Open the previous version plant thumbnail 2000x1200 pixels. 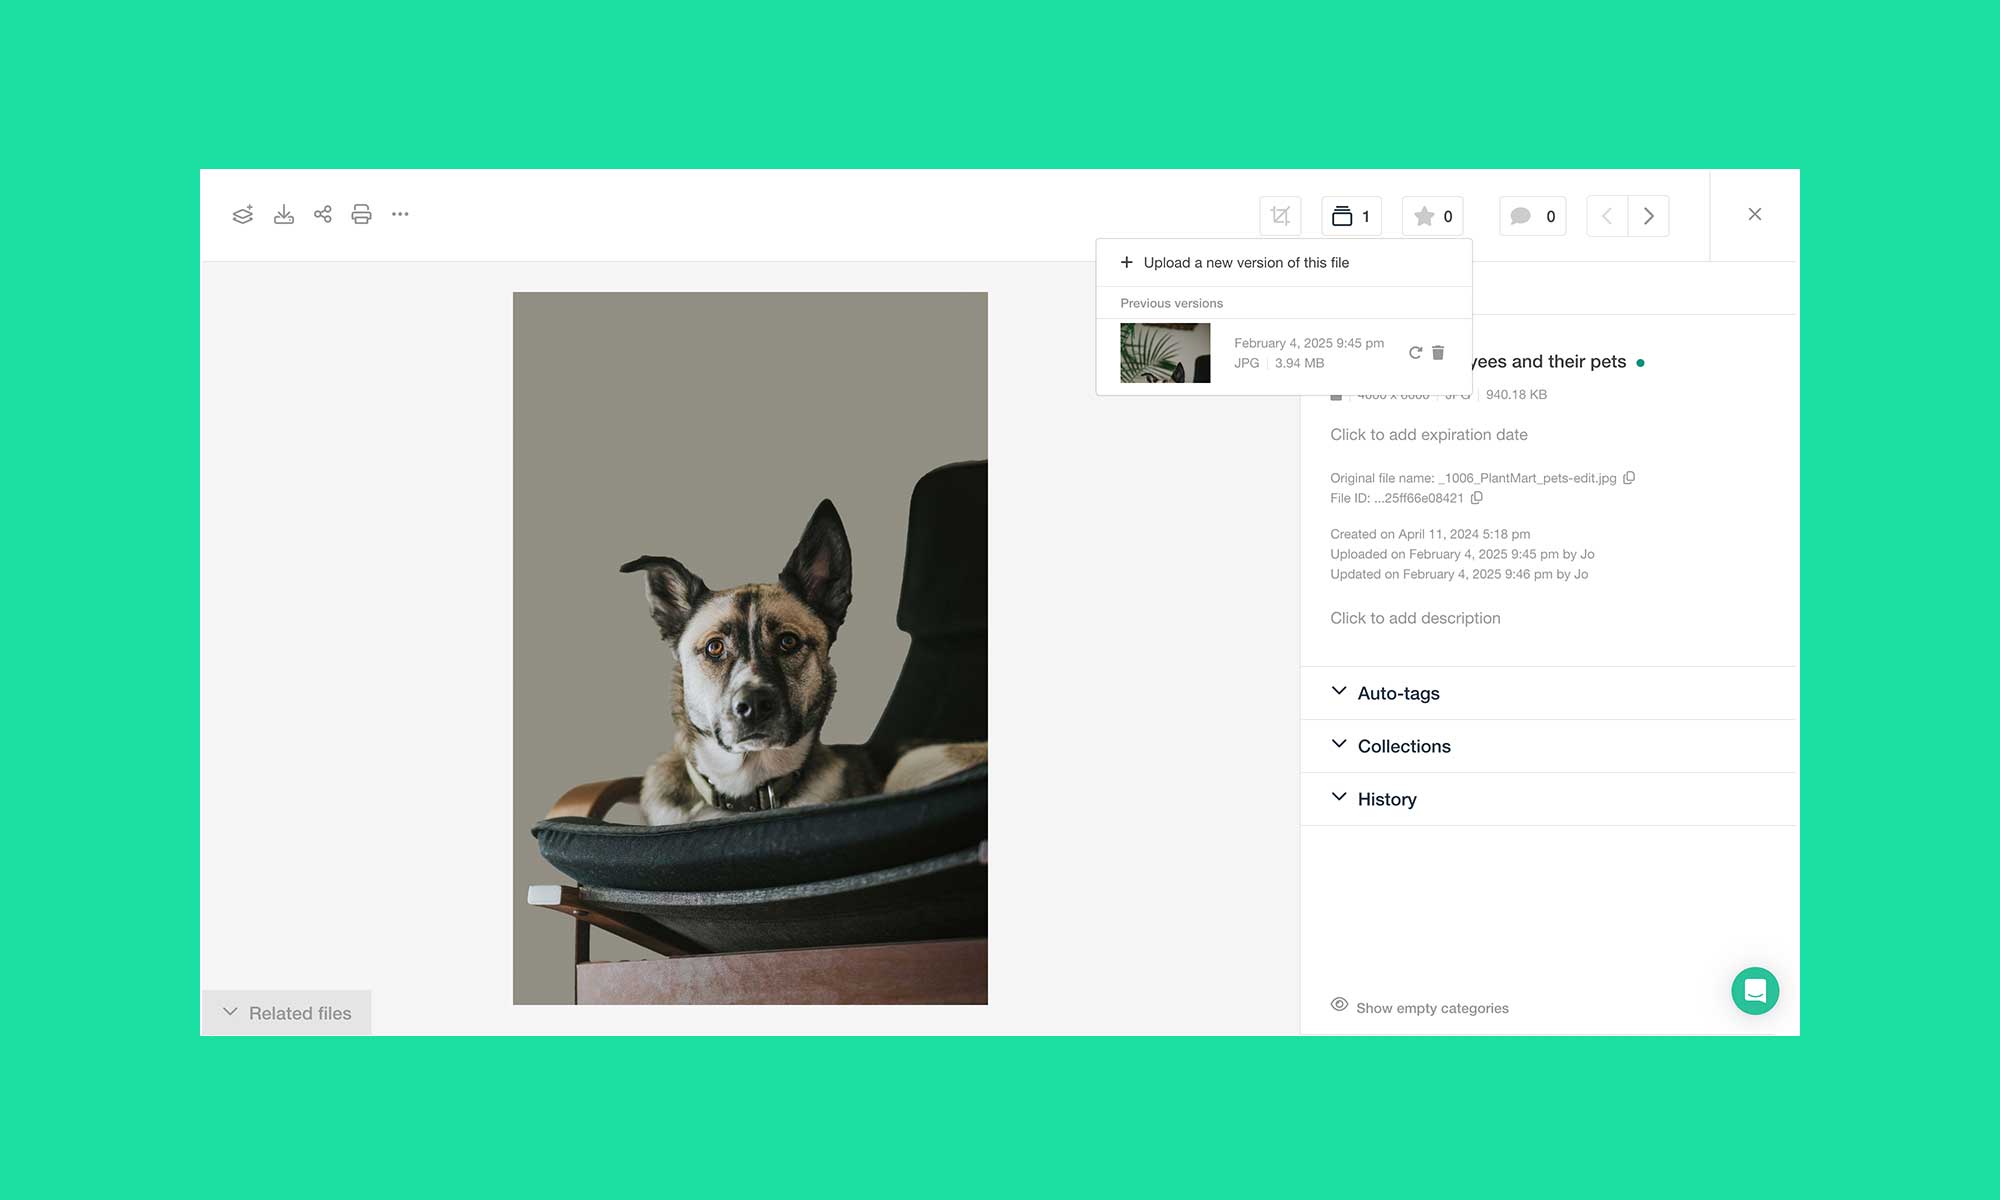click(x=1165, y=353)
